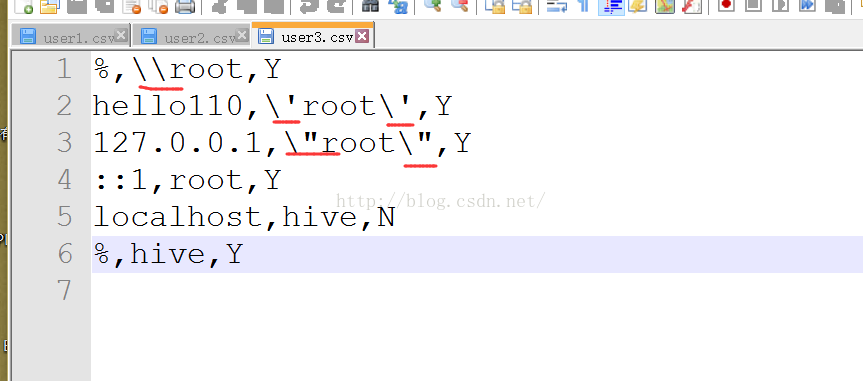
Task: Click the Save recorded macro icon
Action: pyautogui.click(x=835, y=6)
